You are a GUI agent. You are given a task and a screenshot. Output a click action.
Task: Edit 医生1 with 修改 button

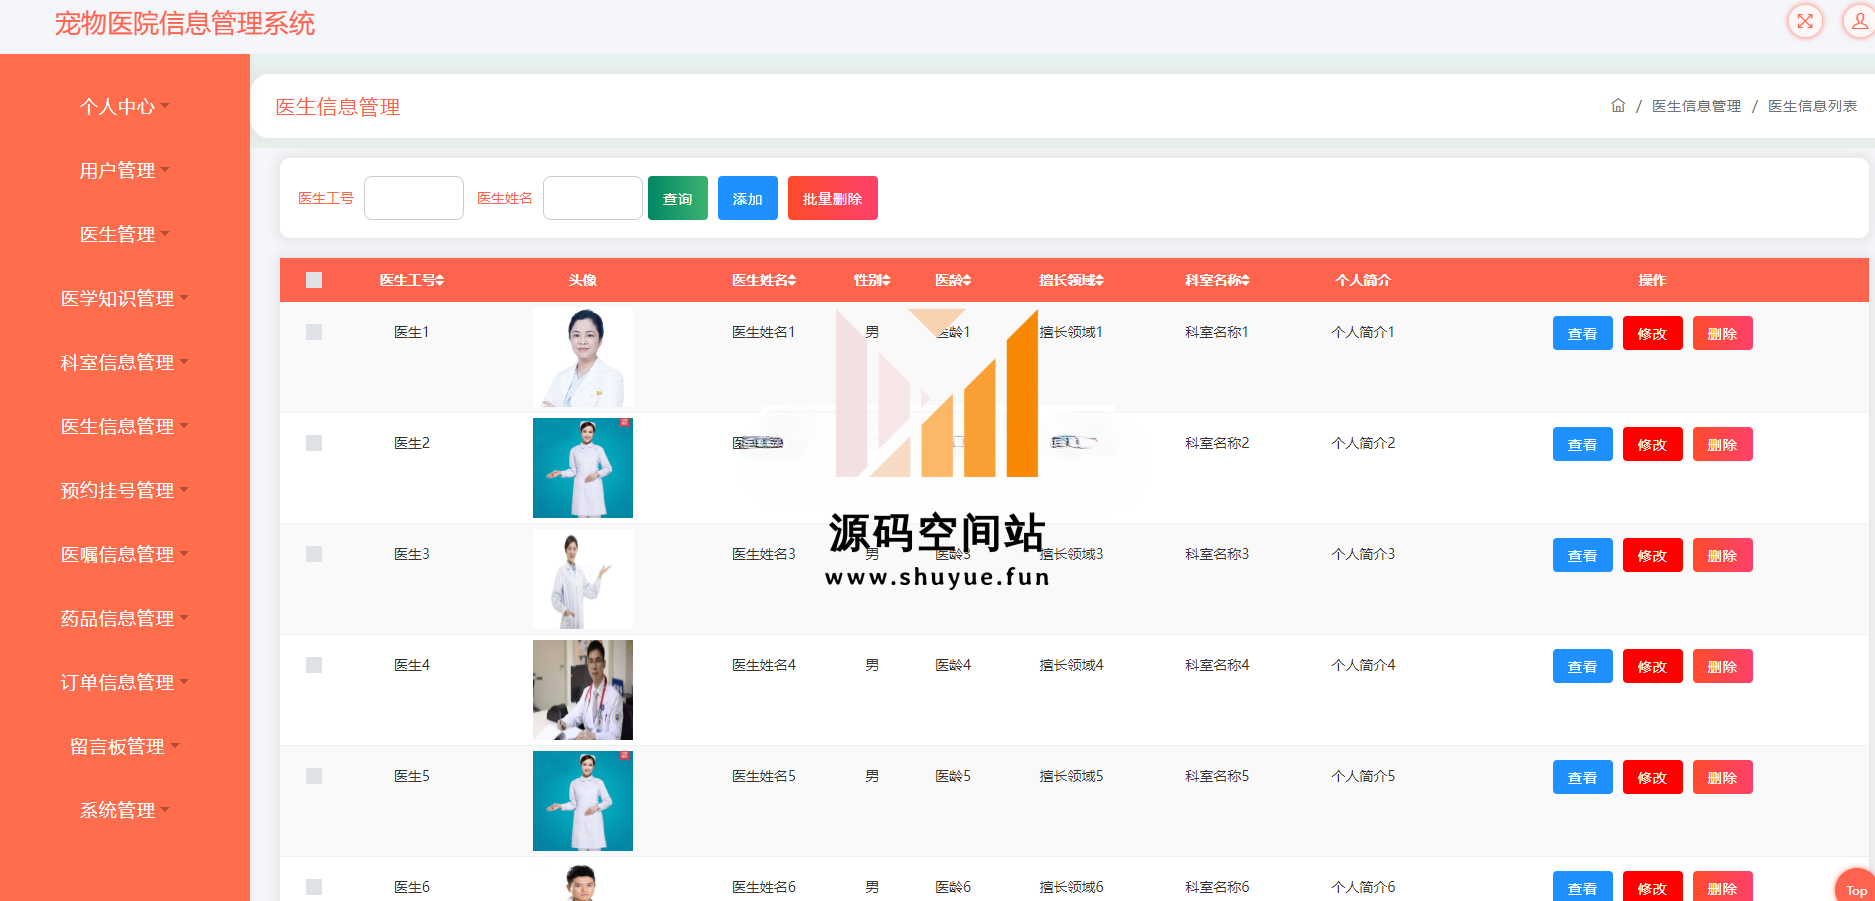point(1653,333)
